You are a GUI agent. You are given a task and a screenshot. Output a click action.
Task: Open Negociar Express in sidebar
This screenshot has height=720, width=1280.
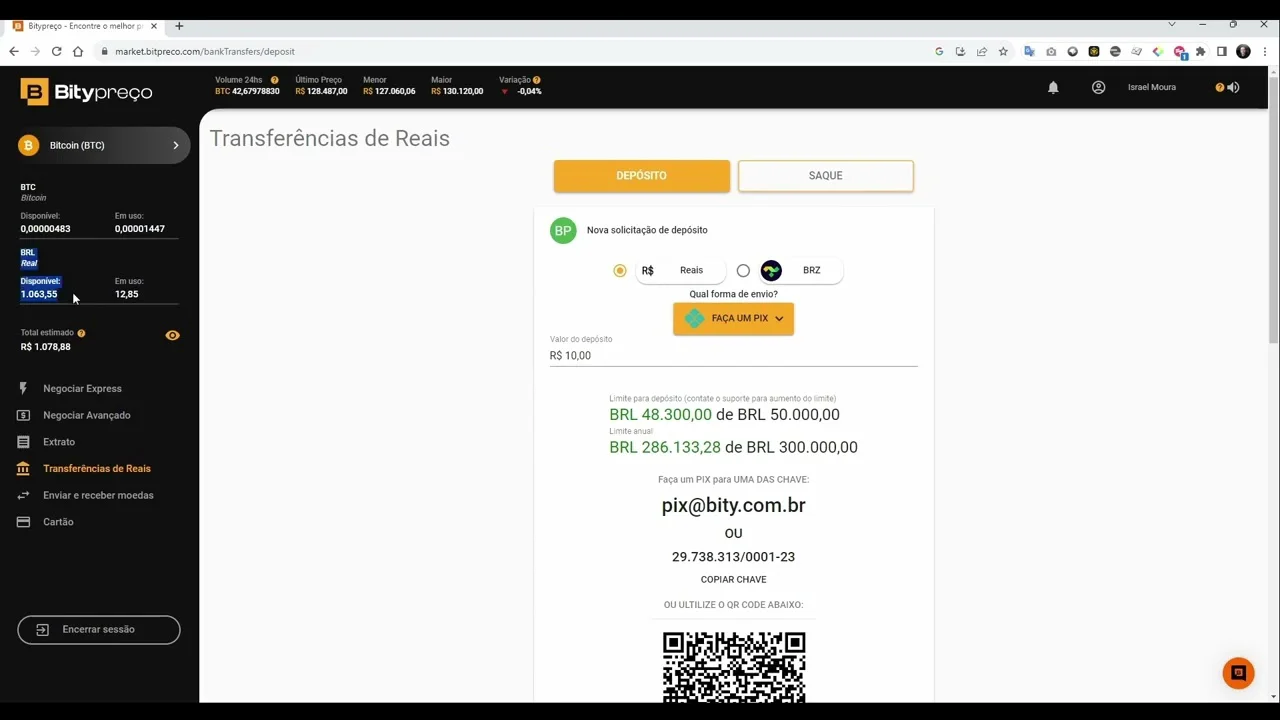point(82,389)
